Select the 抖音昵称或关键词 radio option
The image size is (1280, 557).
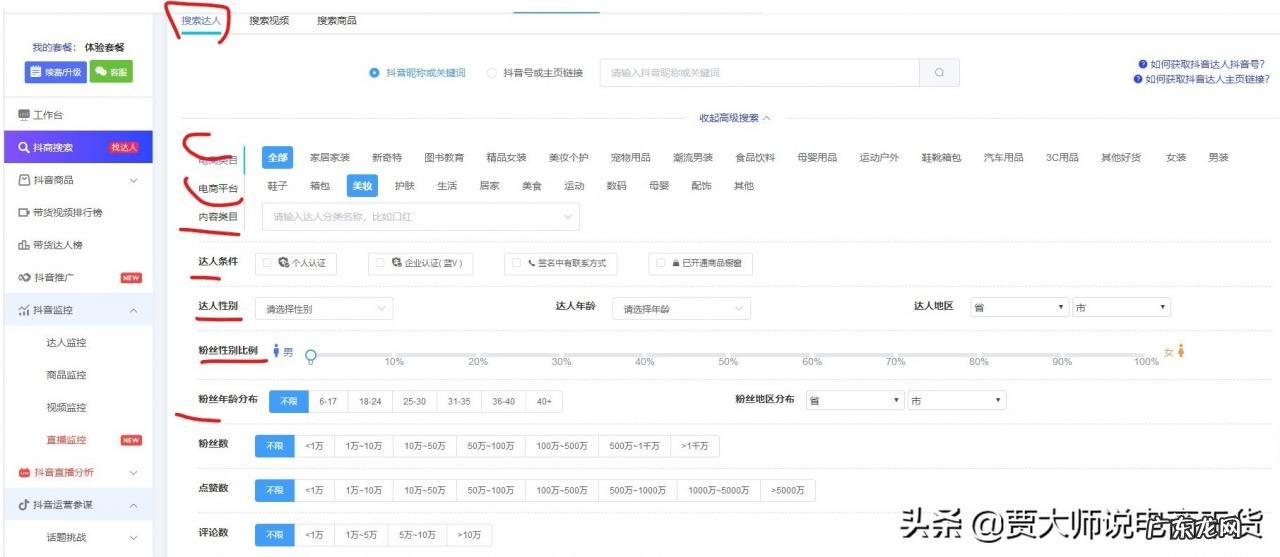point(374,73)
